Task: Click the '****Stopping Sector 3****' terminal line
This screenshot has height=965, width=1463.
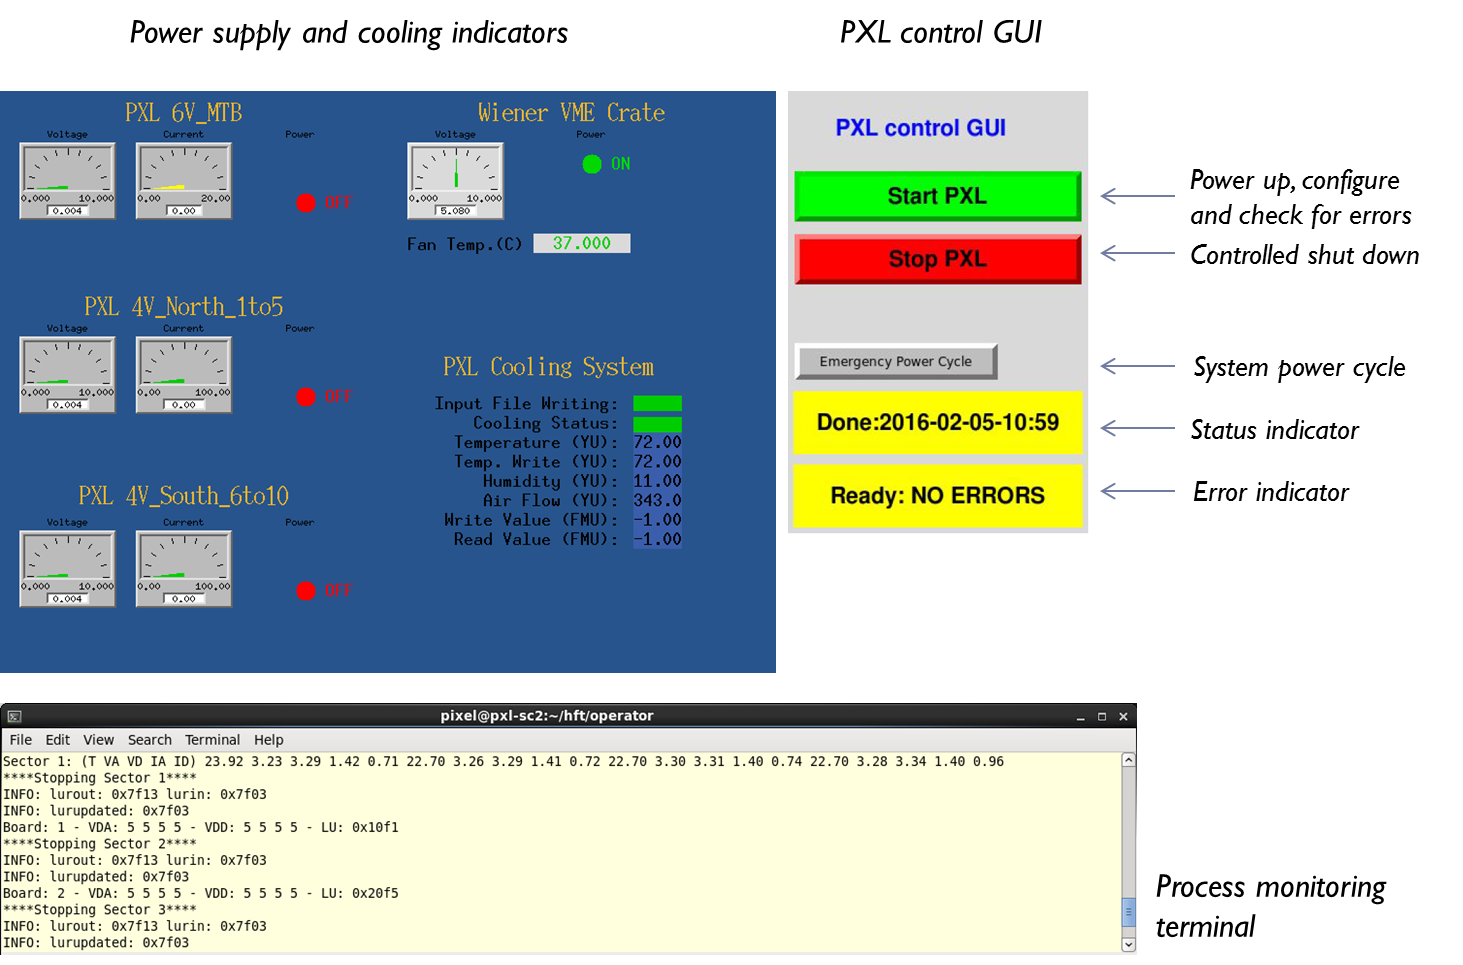Action: (x=100, y=910)
